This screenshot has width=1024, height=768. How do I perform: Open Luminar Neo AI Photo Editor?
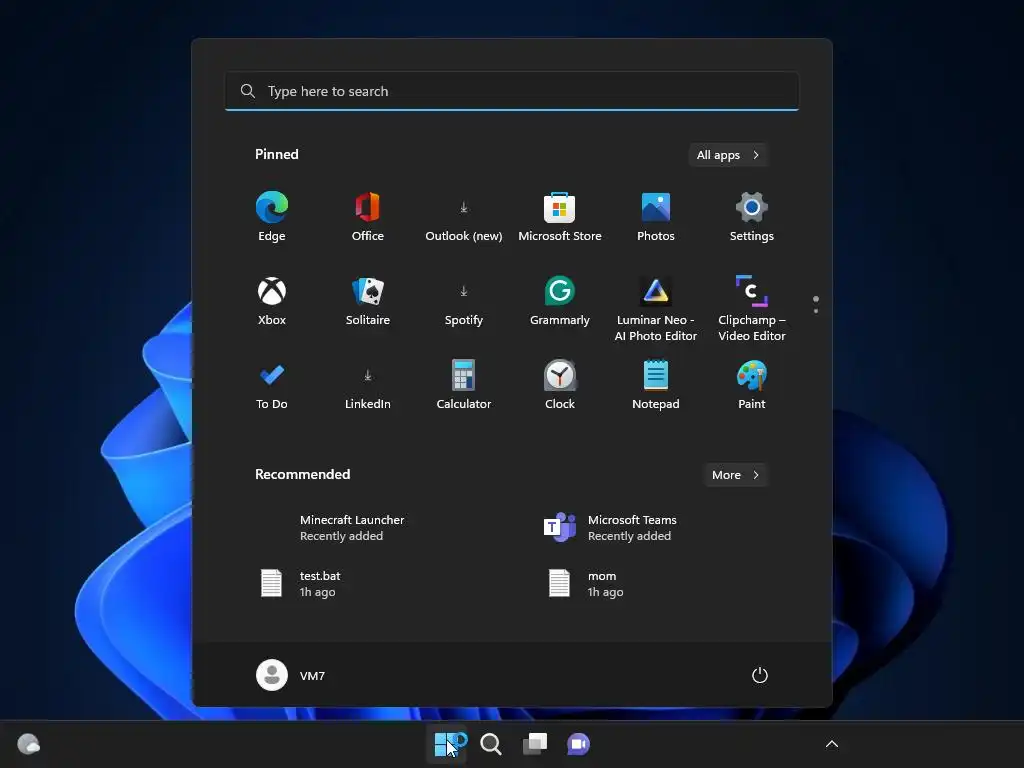(x=656, y=309)
